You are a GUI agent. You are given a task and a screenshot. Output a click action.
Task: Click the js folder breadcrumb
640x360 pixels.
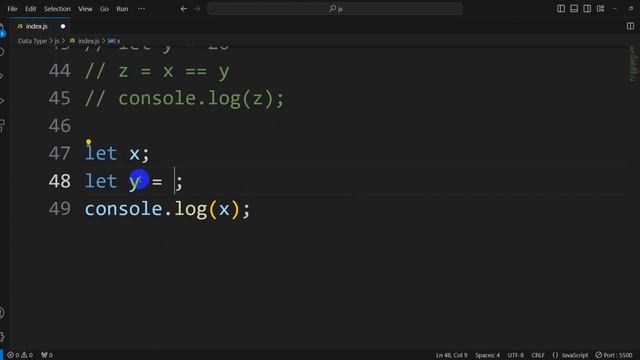click(57, 41)
